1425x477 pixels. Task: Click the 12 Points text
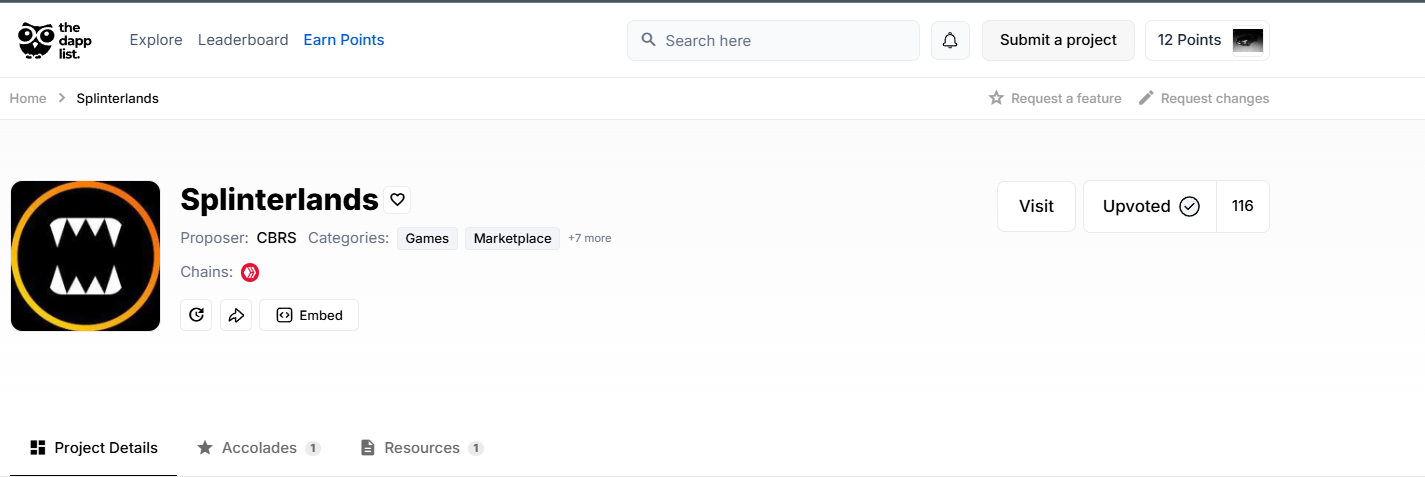(x=1189, y=40)
